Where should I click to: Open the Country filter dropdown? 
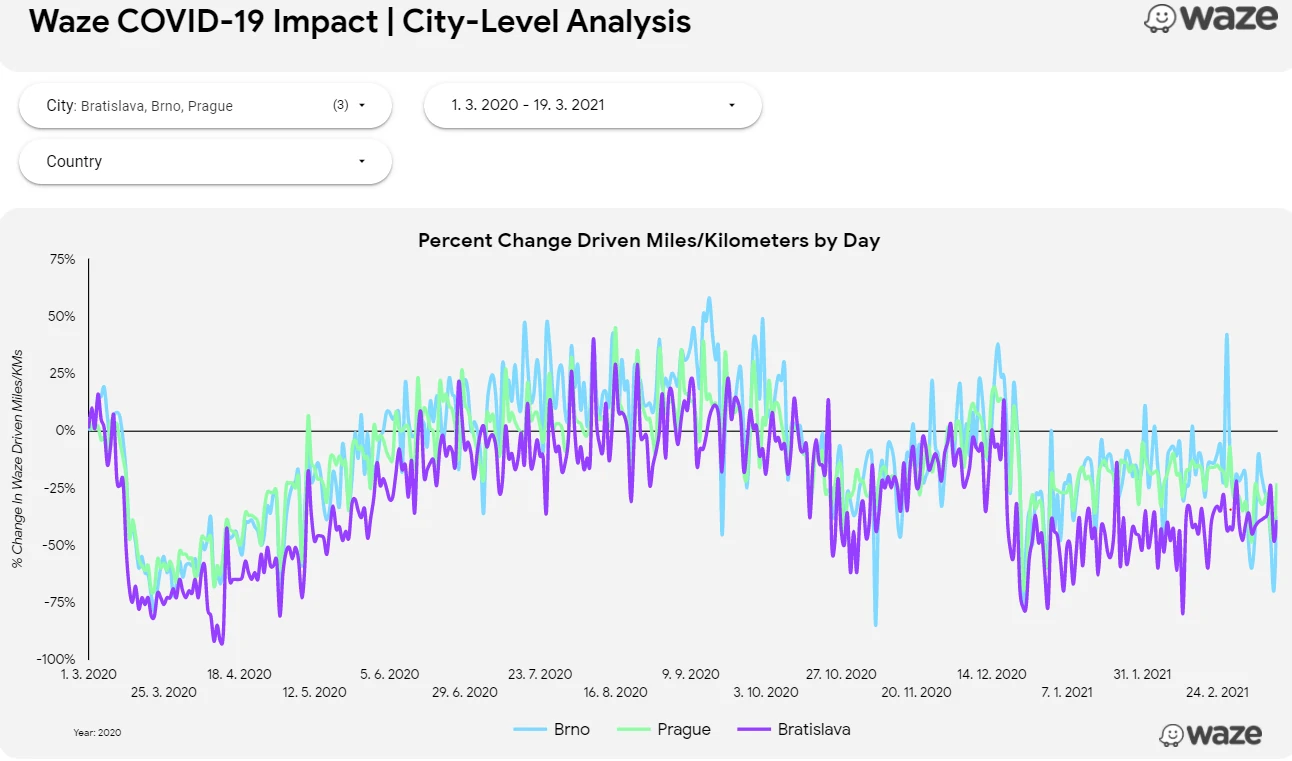pos(205,162)
